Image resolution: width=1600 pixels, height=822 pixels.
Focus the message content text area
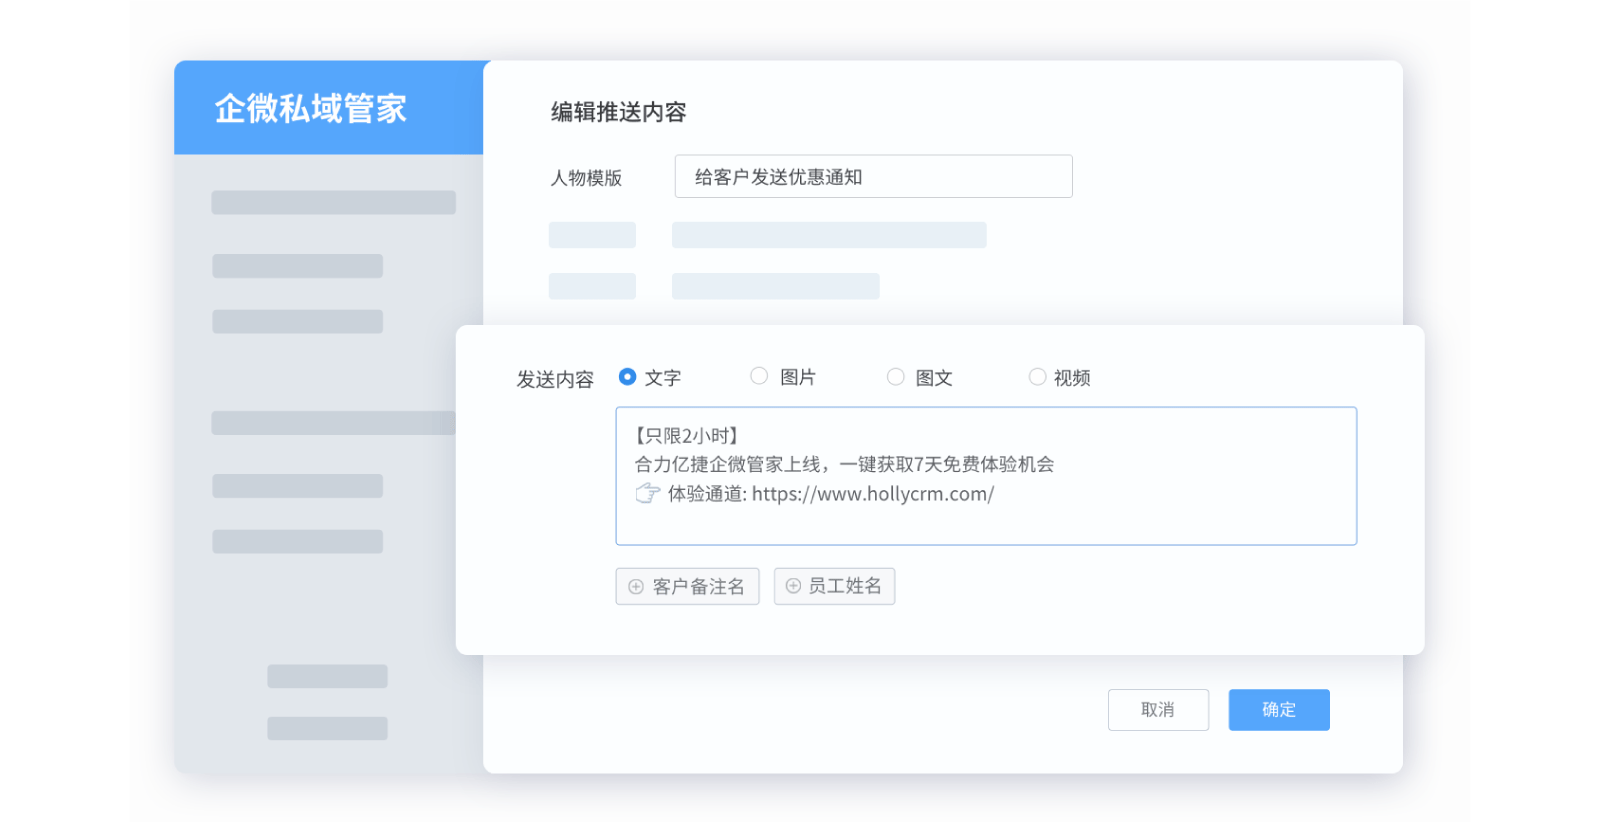pos(986,476)
